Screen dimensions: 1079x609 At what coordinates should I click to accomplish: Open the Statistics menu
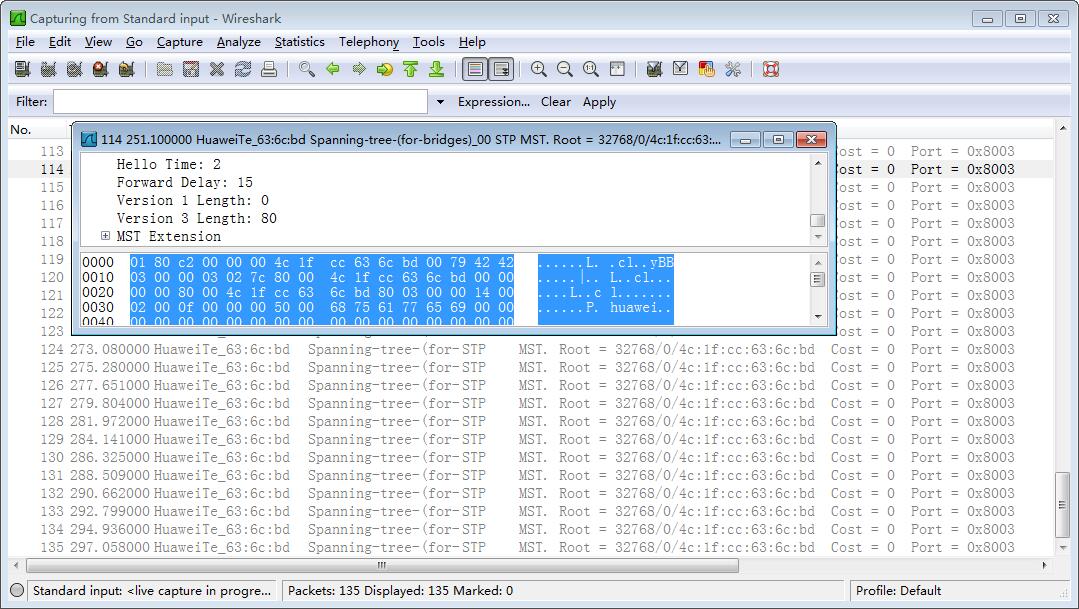coord(299,42)
